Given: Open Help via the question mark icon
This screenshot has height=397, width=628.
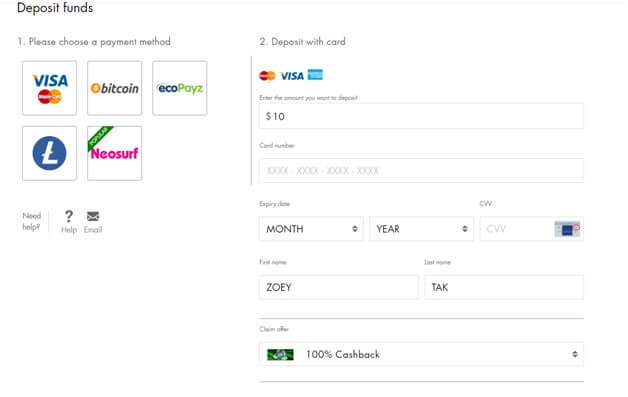Looking at the screenshot, I should pyautogui.click(x=69, y=216).
